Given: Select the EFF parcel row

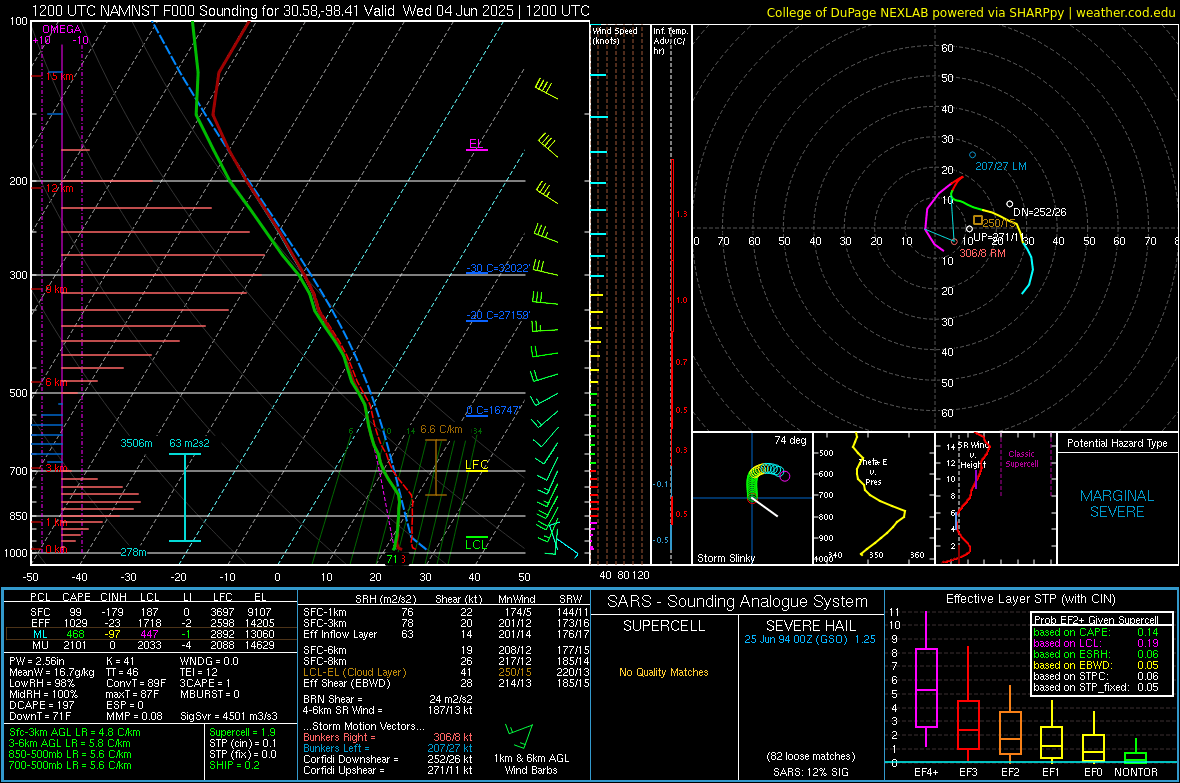Looking at the screenshot, I should 151,623.
